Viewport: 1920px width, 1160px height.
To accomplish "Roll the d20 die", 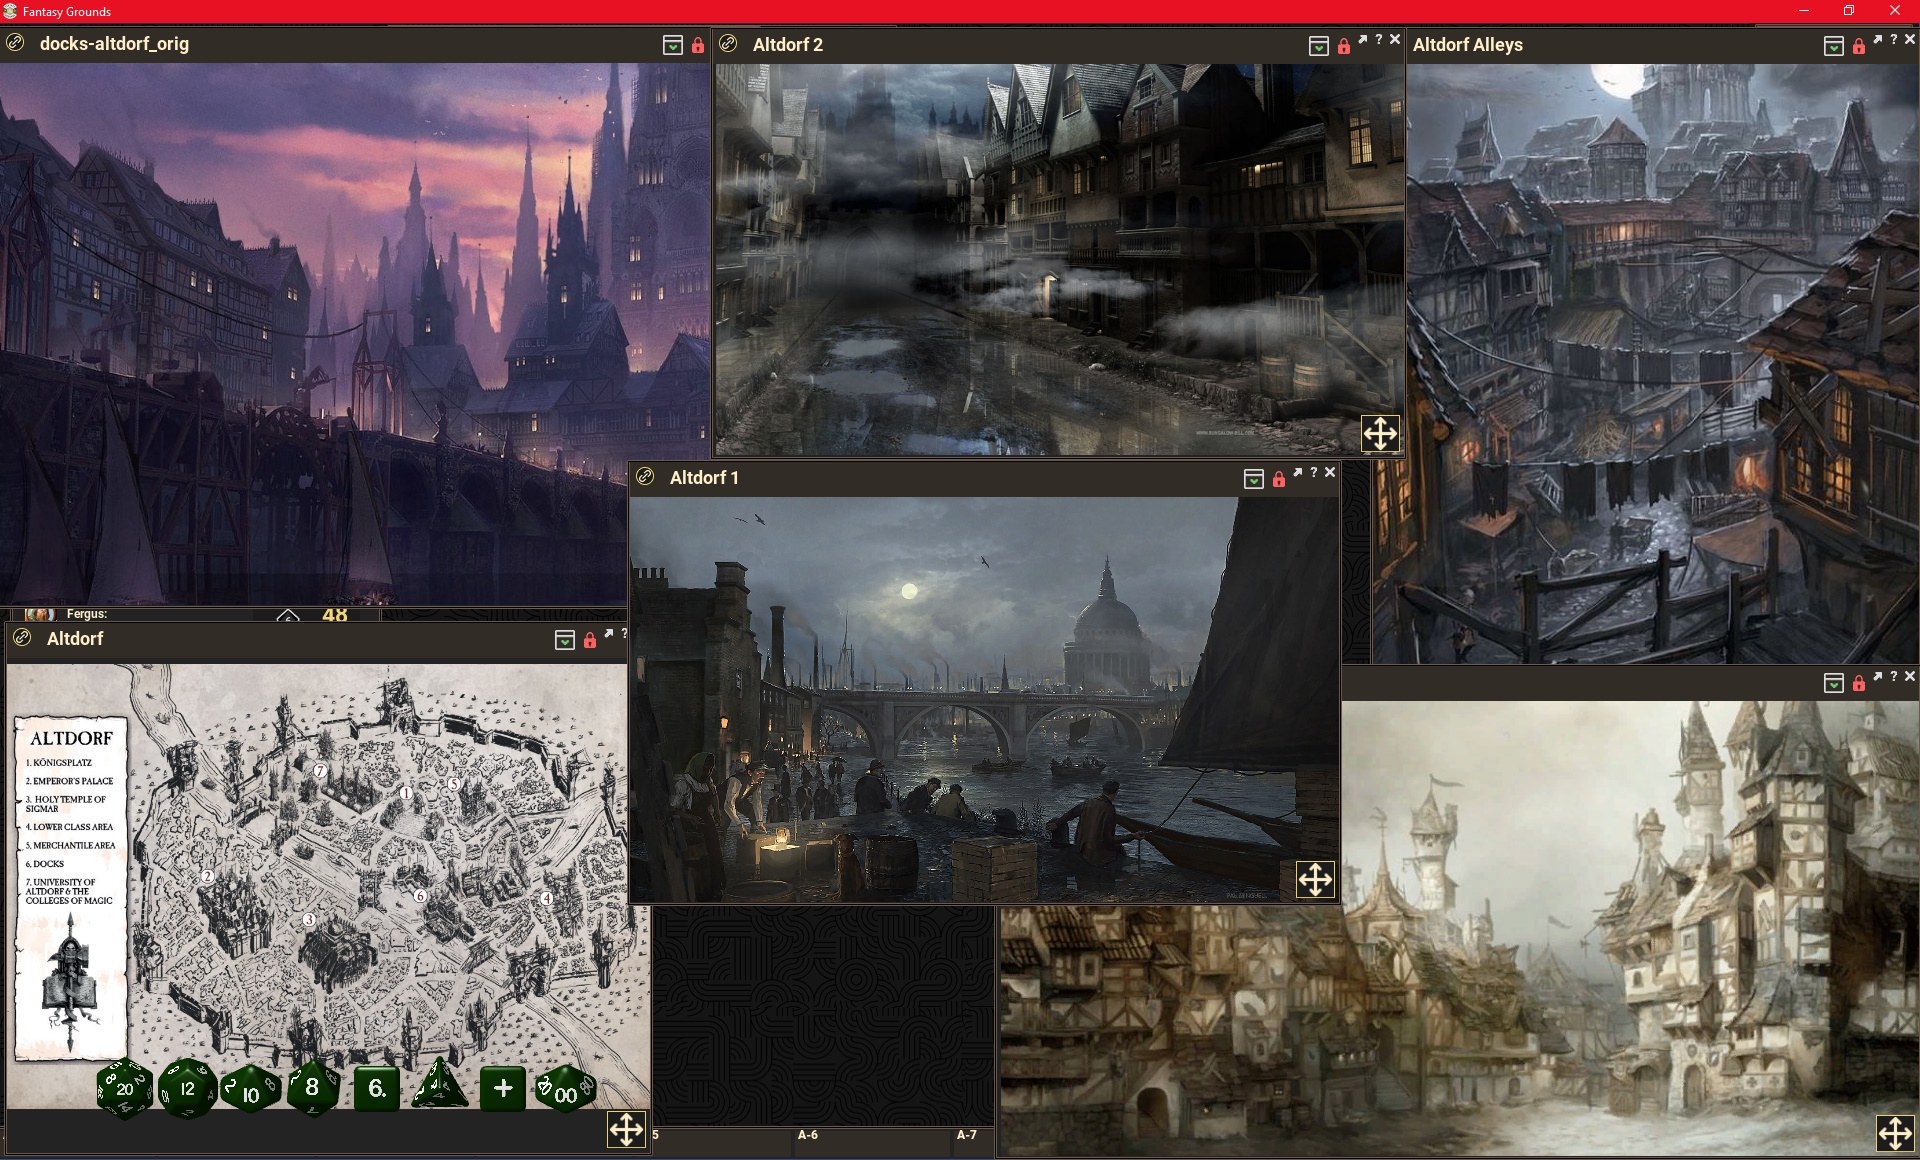I will click(x=125, y=1088).
